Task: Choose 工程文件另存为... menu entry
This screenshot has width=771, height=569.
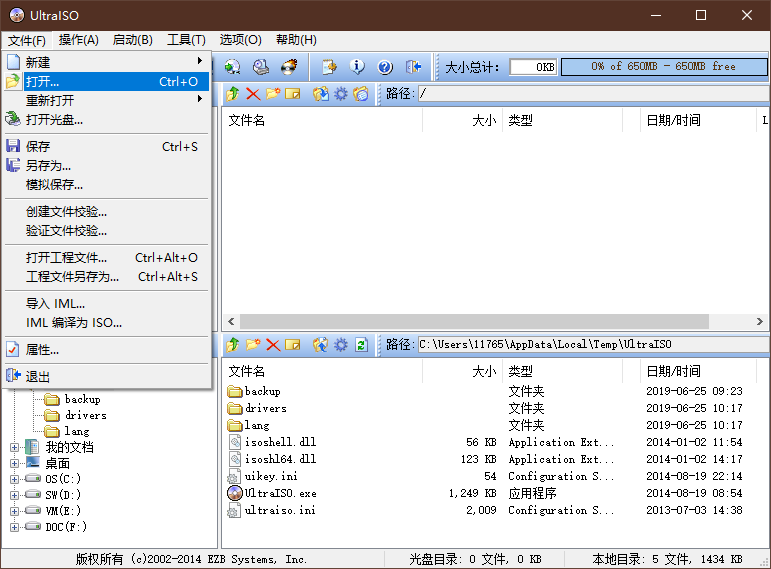Action: click(107, 277)
